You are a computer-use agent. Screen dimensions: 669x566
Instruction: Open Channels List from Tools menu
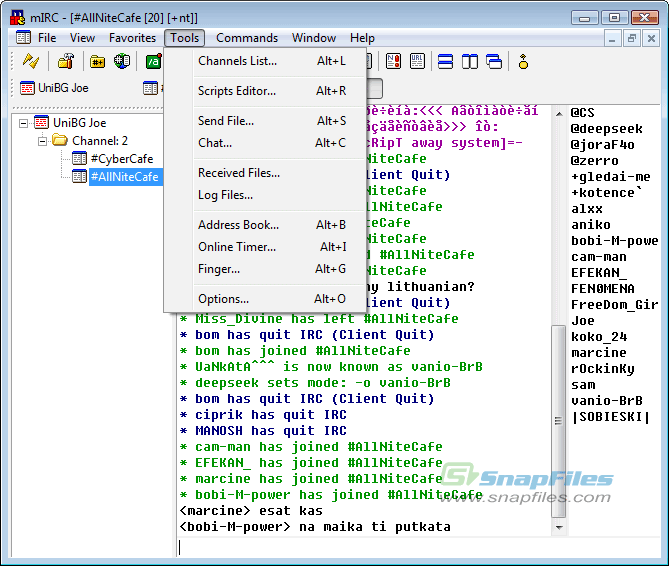tap(237, 61)
